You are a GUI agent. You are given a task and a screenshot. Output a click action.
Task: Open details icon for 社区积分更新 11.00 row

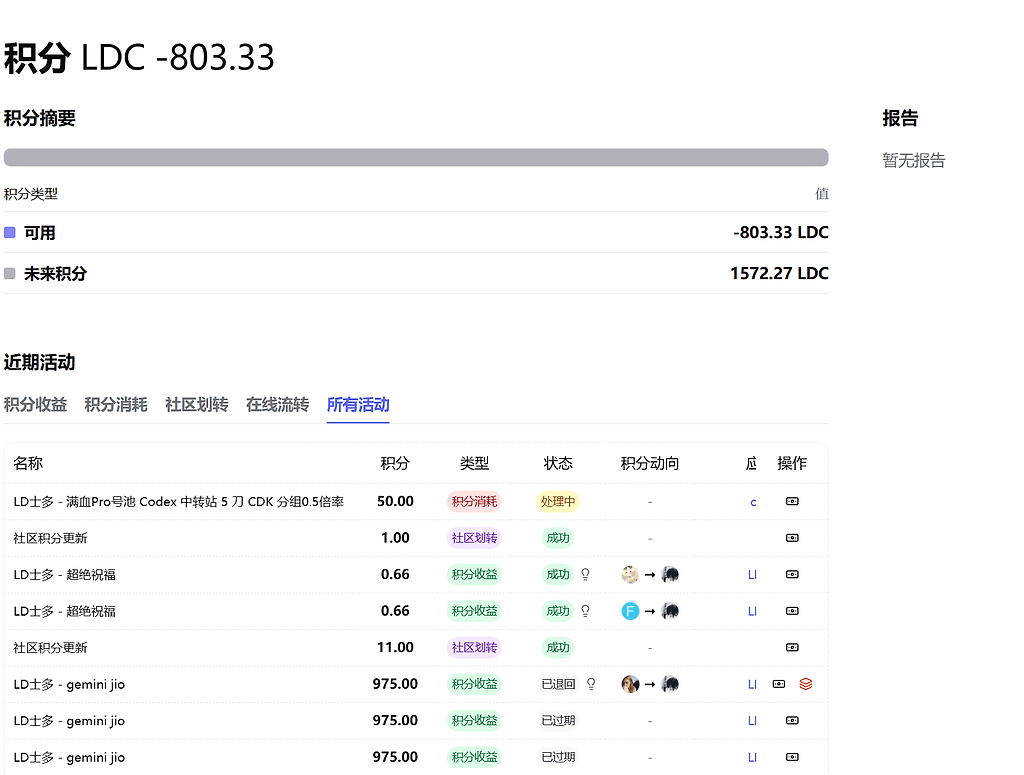coord(792,648)
